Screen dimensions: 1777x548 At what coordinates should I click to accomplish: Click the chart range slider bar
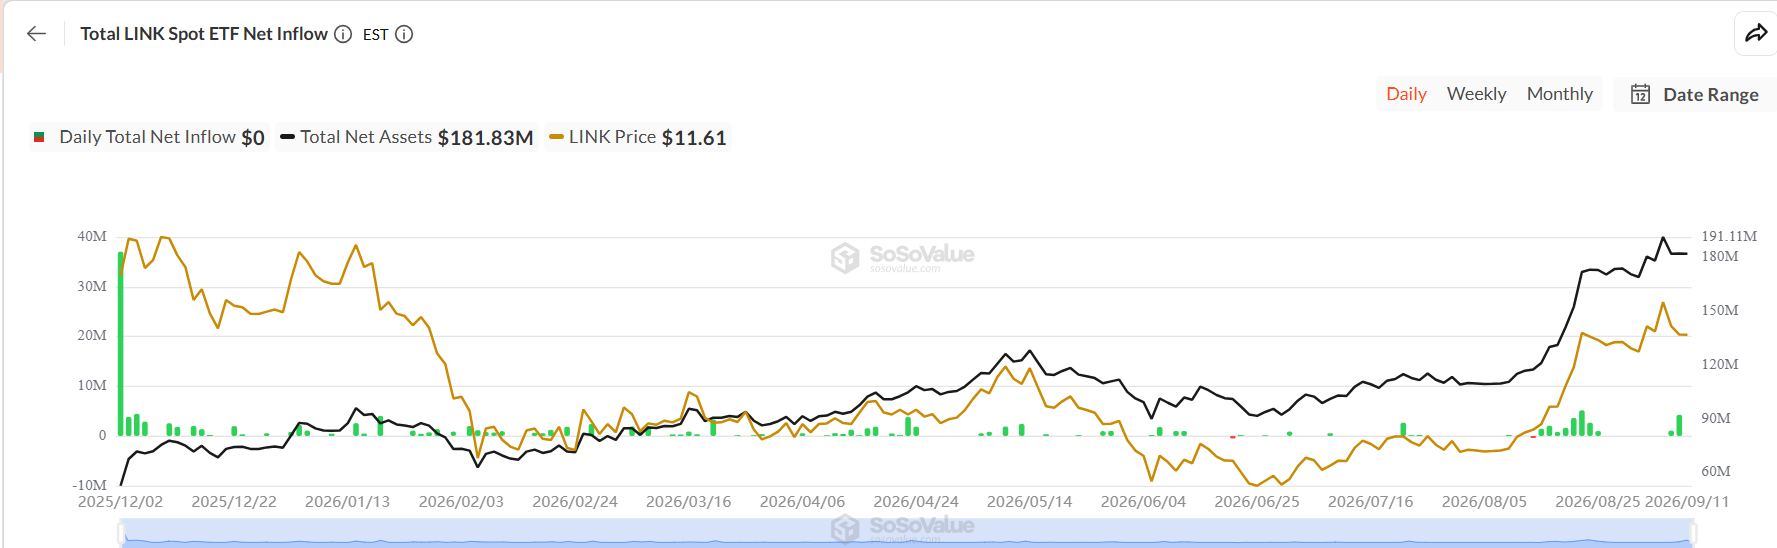[907, 533]
